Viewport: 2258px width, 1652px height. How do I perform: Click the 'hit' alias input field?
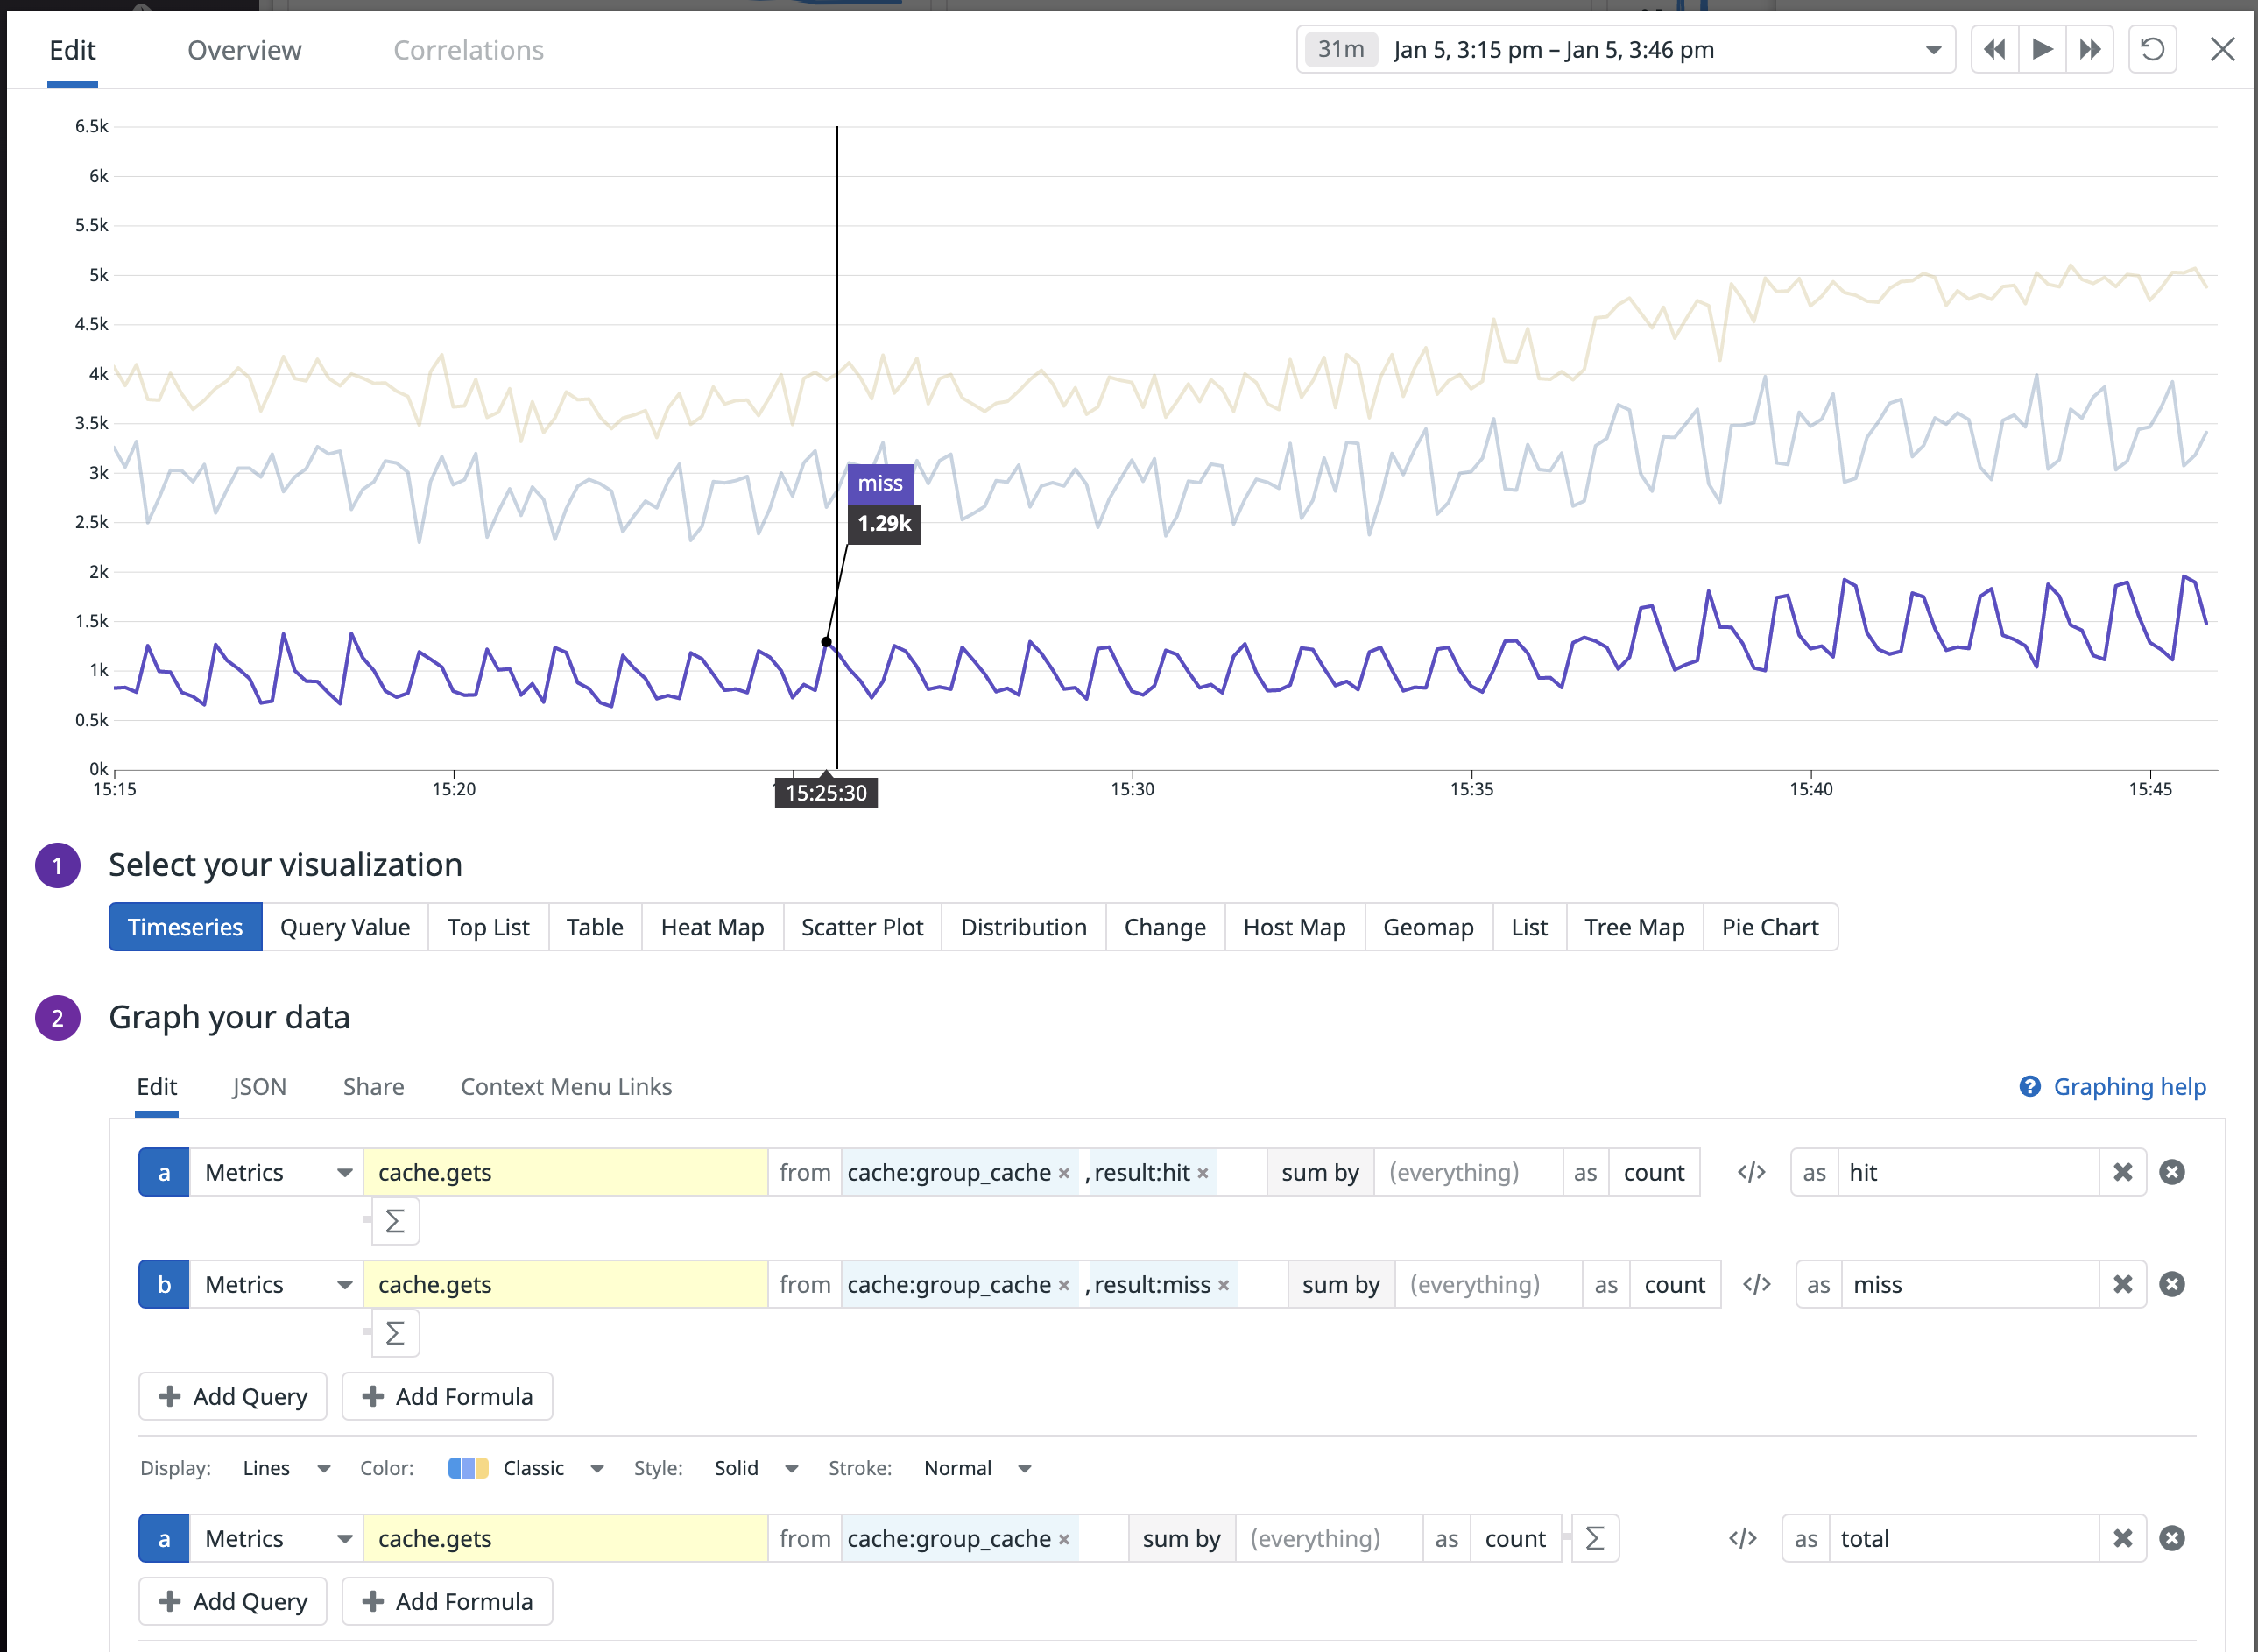[x=1967, y=1172]
